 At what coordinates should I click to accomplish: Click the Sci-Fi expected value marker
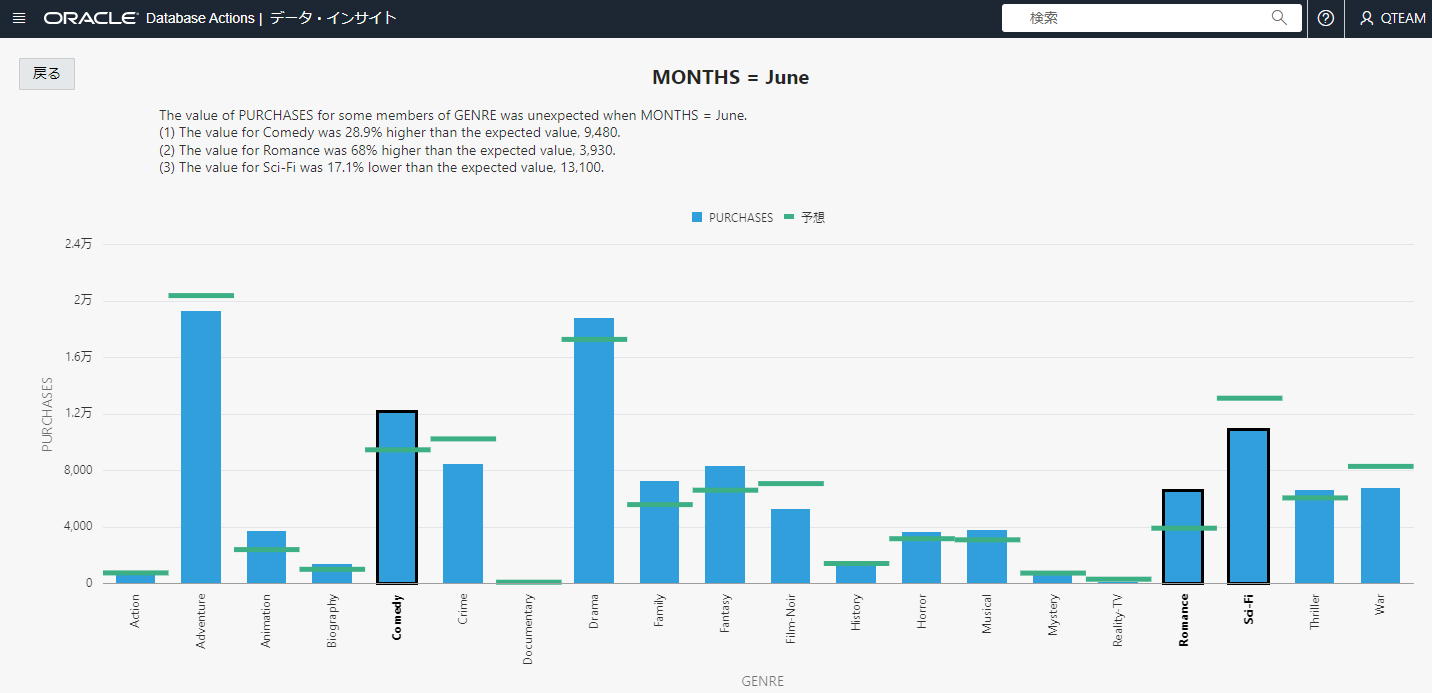(1249, 398)
